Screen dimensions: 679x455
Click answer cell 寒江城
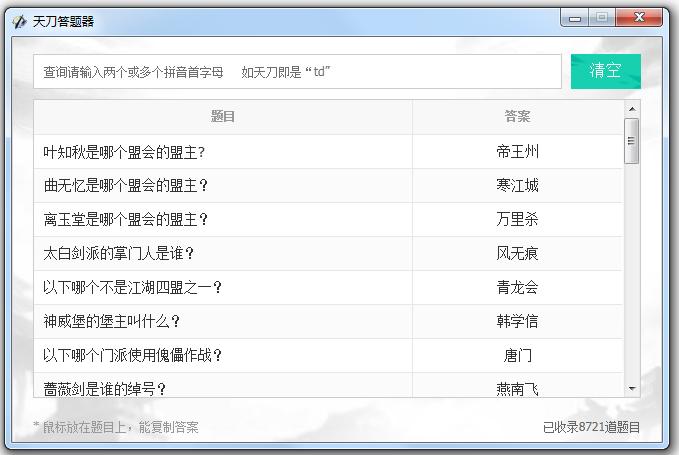[x=517, y=186]
